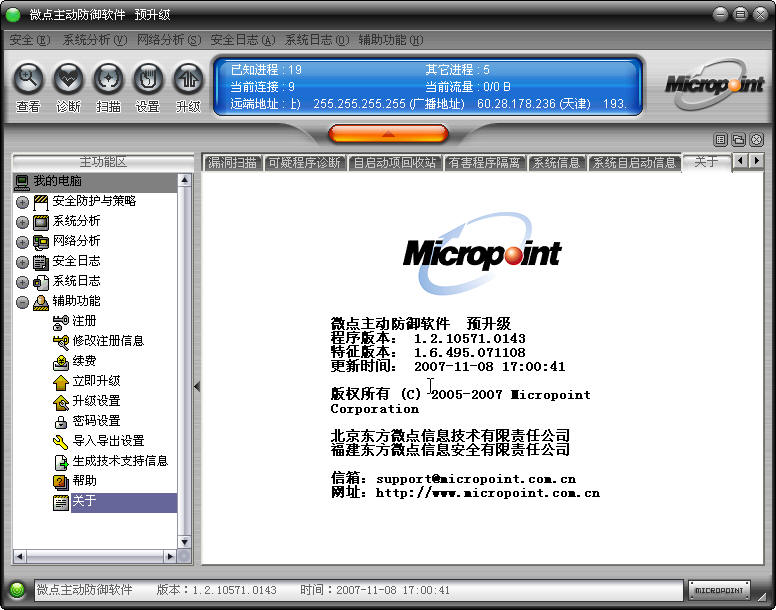
Task: Switch to the 系统信息 tab
Action: click(556, 162)
